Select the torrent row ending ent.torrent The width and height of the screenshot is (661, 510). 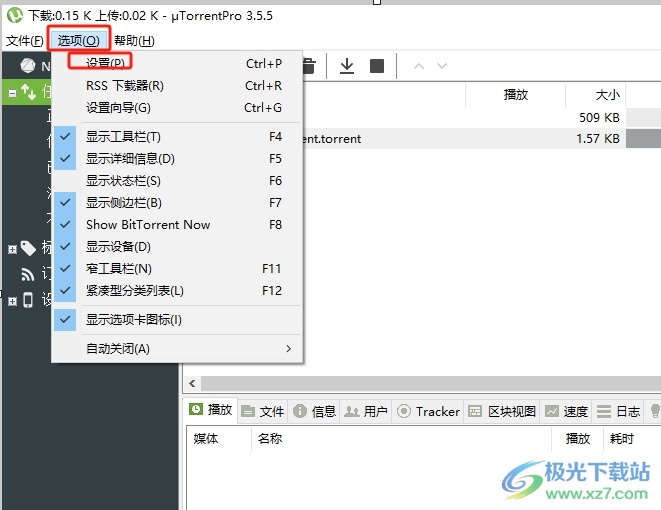(x=481, y=138)
